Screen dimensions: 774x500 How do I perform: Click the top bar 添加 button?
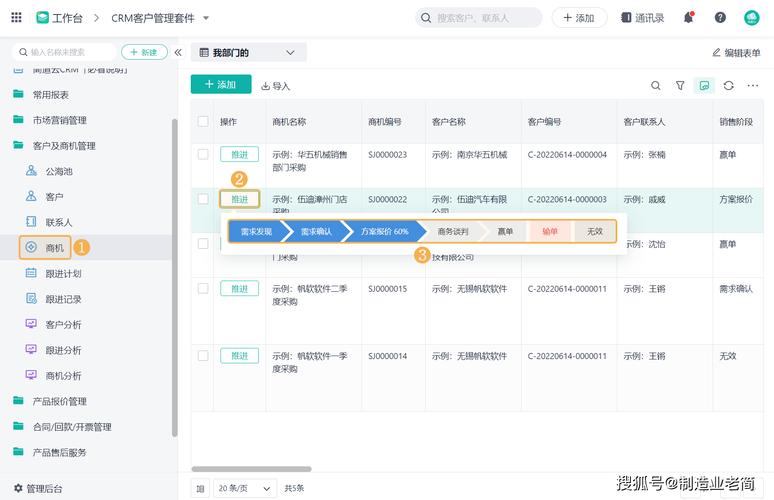579,18
